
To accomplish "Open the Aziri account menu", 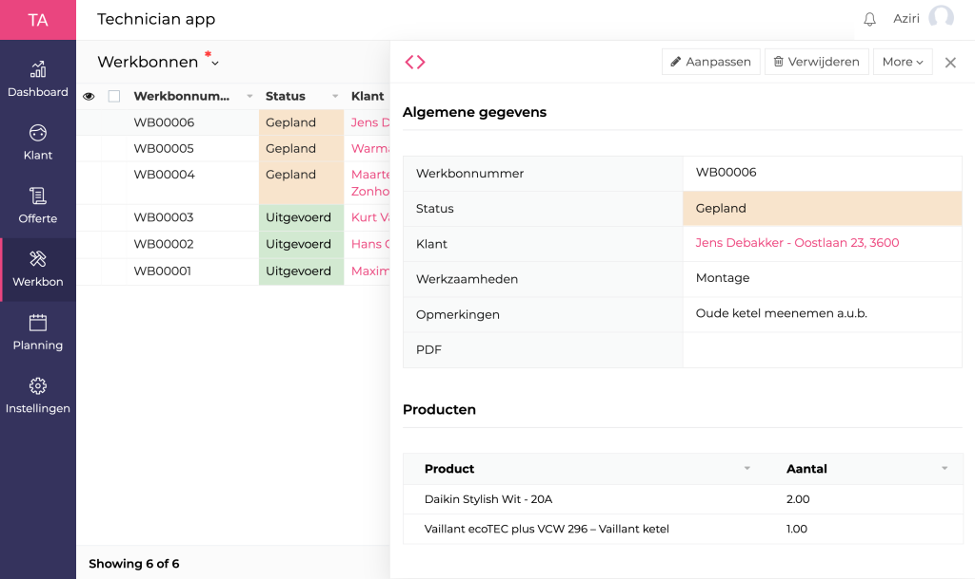I will 907,18.
